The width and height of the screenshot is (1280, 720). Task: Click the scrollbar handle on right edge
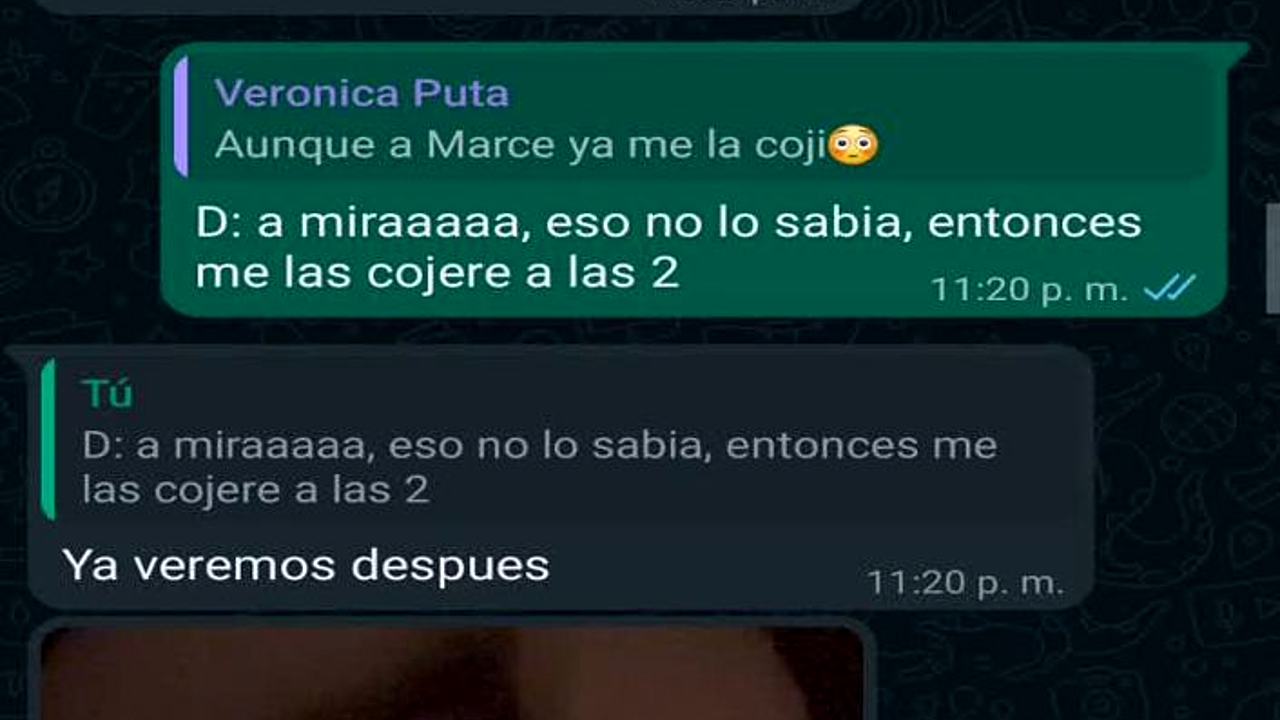point(1272,260)
